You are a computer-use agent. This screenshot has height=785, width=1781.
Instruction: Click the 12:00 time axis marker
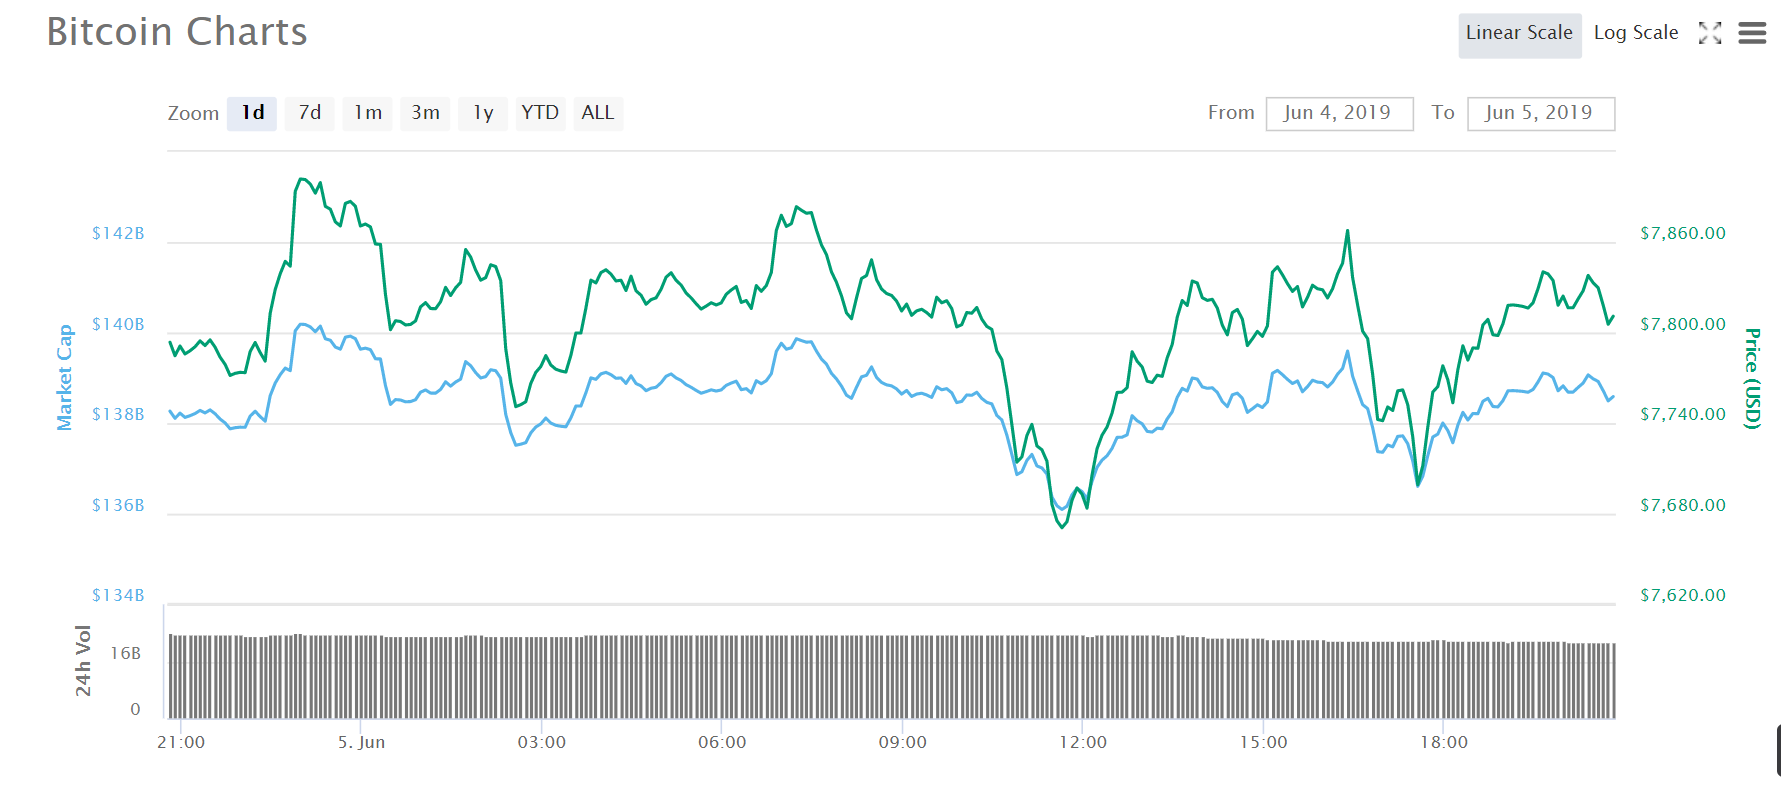[1083, 742]
